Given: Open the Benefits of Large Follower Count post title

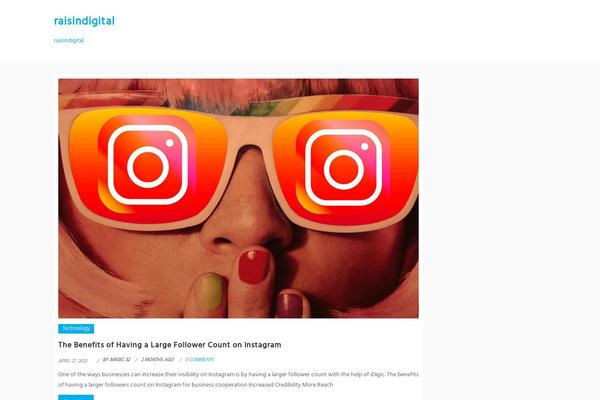Looking at the screenshot, I should (x=170, y=344).
